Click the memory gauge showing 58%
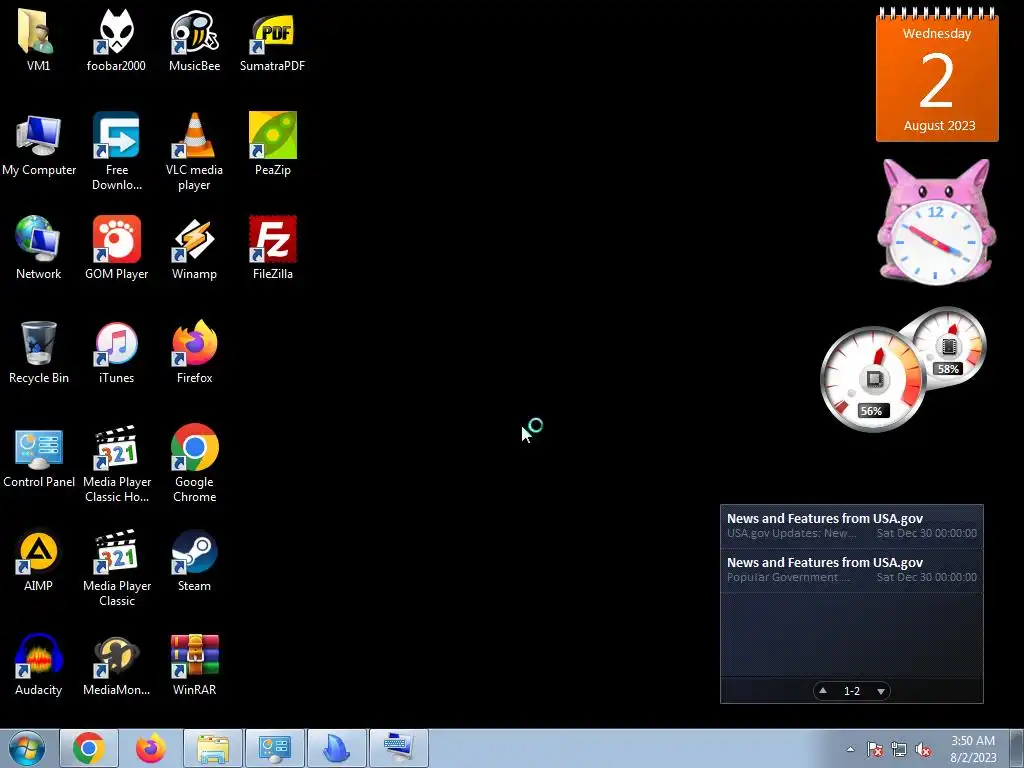The image size is (1024, 768). (949, 346)
